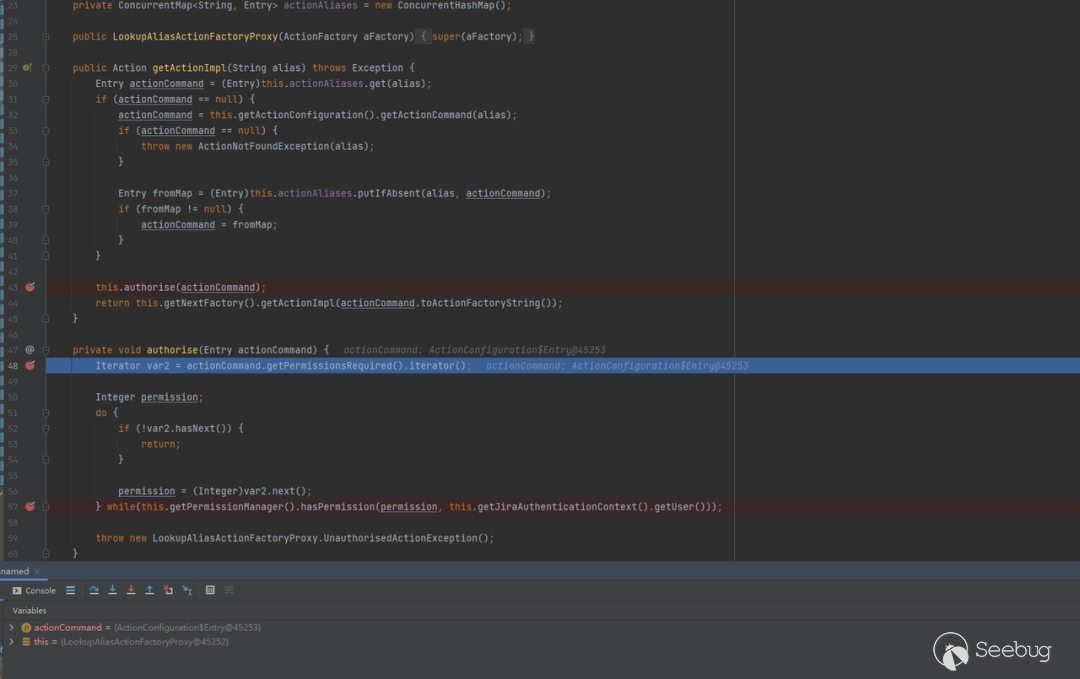This screenshot has width=1080, height=679.
Task: Click the Step Over debugger icon
Action: (94, 590)
